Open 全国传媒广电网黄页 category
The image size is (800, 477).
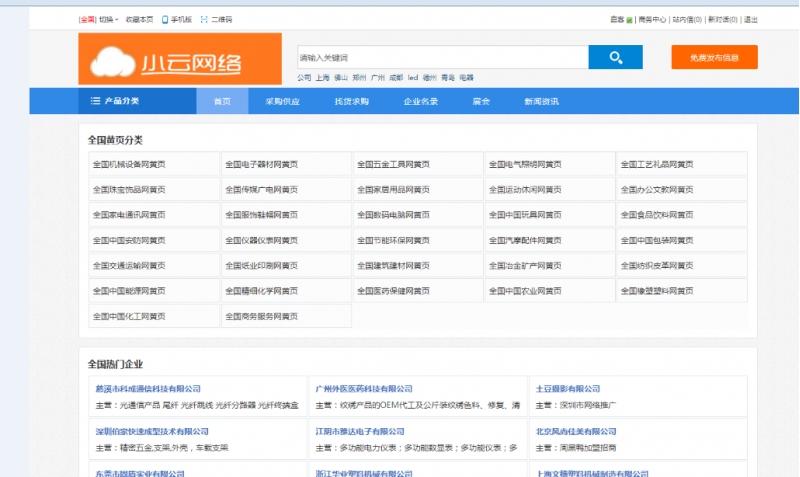(261, 189)
